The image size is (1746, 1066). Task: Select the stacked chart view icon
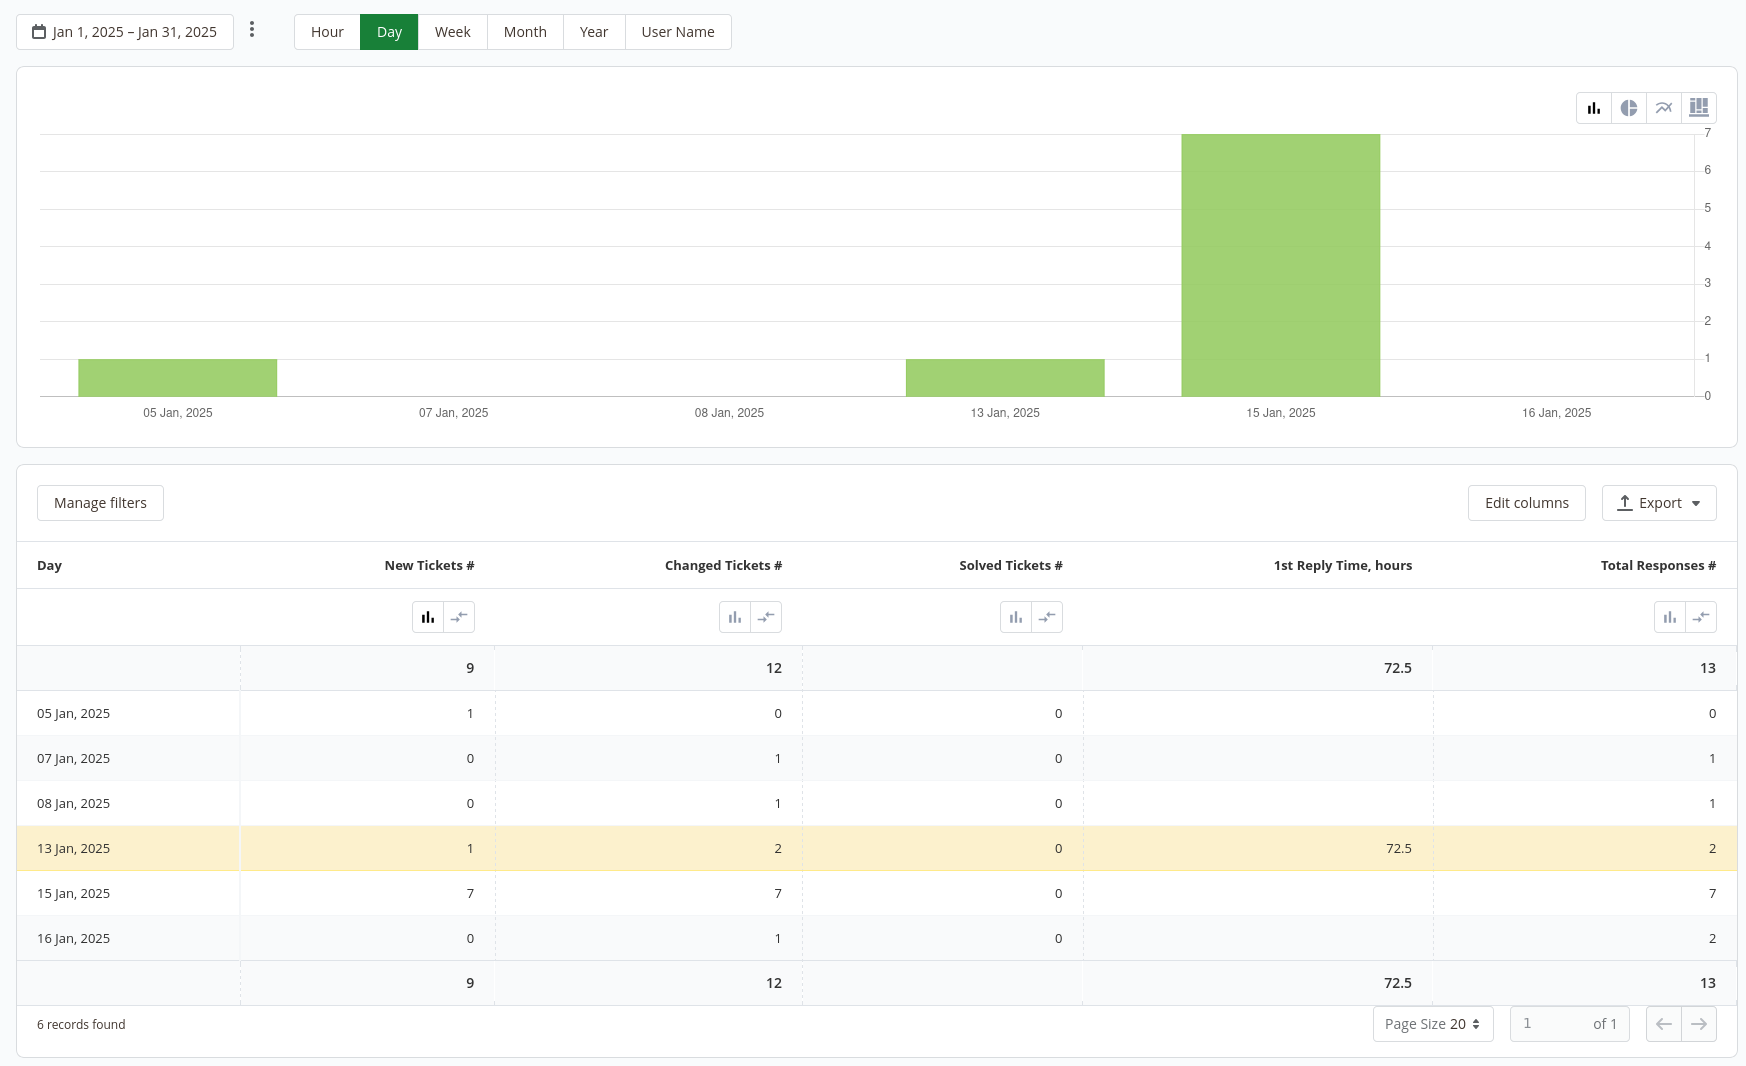pyautogui.click(x=1699, y=108)
